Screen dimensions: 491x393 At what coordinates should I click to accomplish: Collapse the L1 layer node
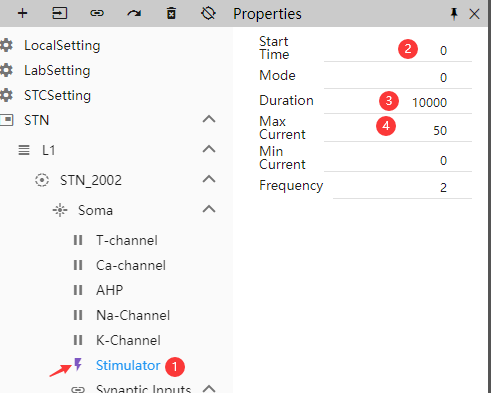[209, 149]
